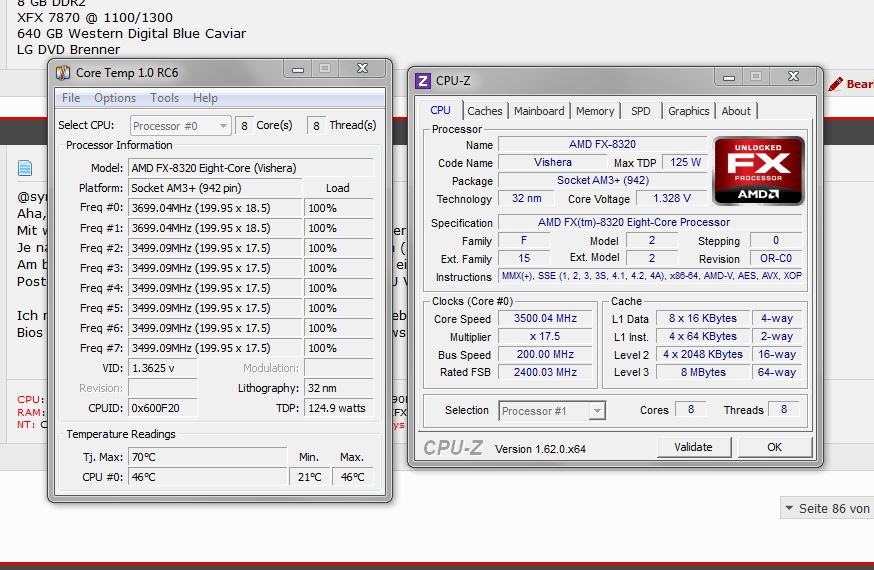The width and height of the screenshot is (874, 570).
Task: Click the CPUID value 0x600F20
Action: click(x=163, y=408)
